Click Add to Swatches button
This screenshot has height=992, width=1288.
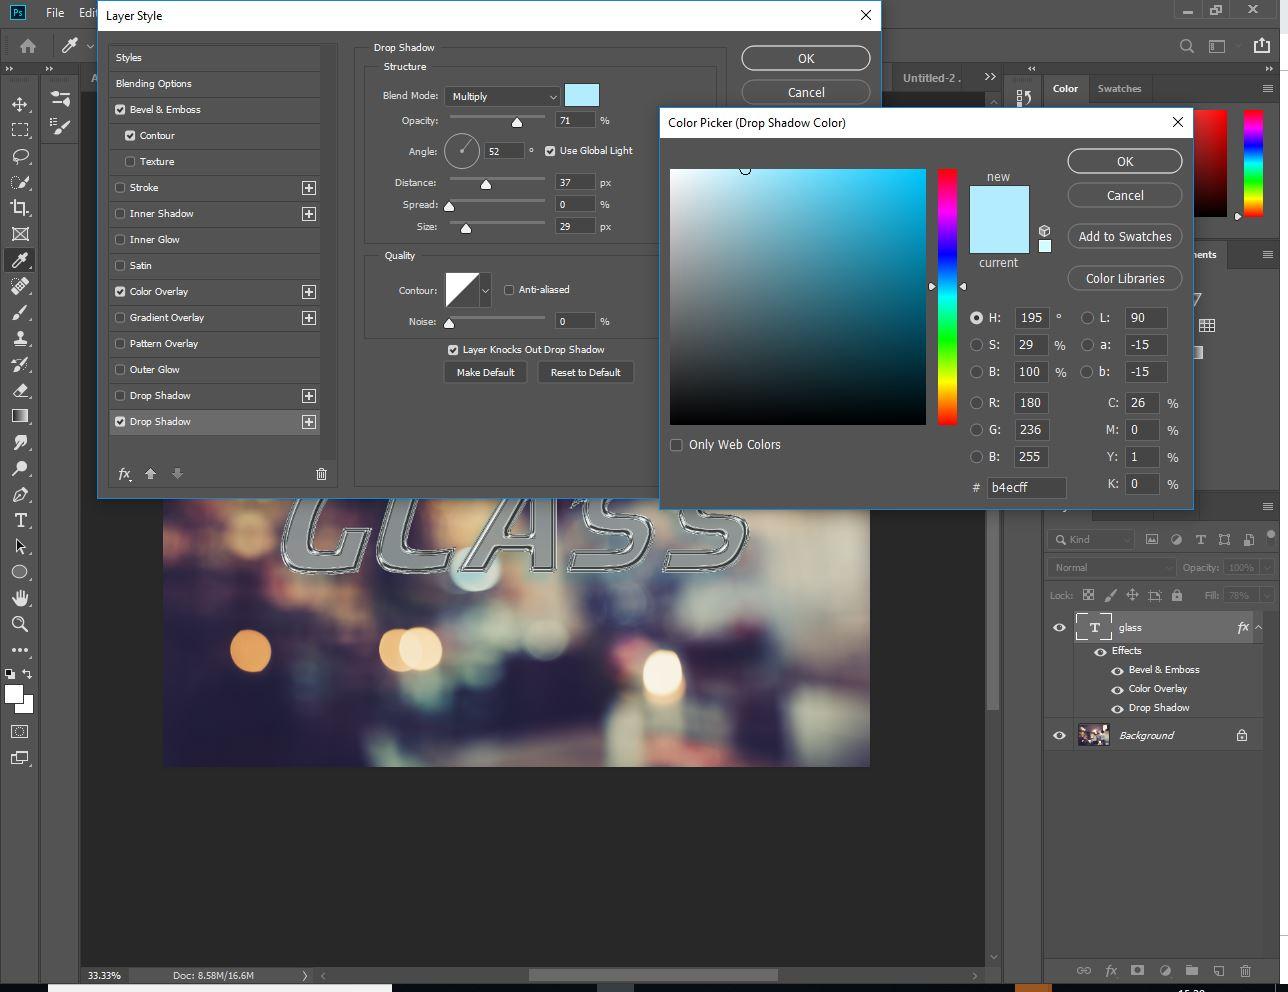[x=1125, y=237]
